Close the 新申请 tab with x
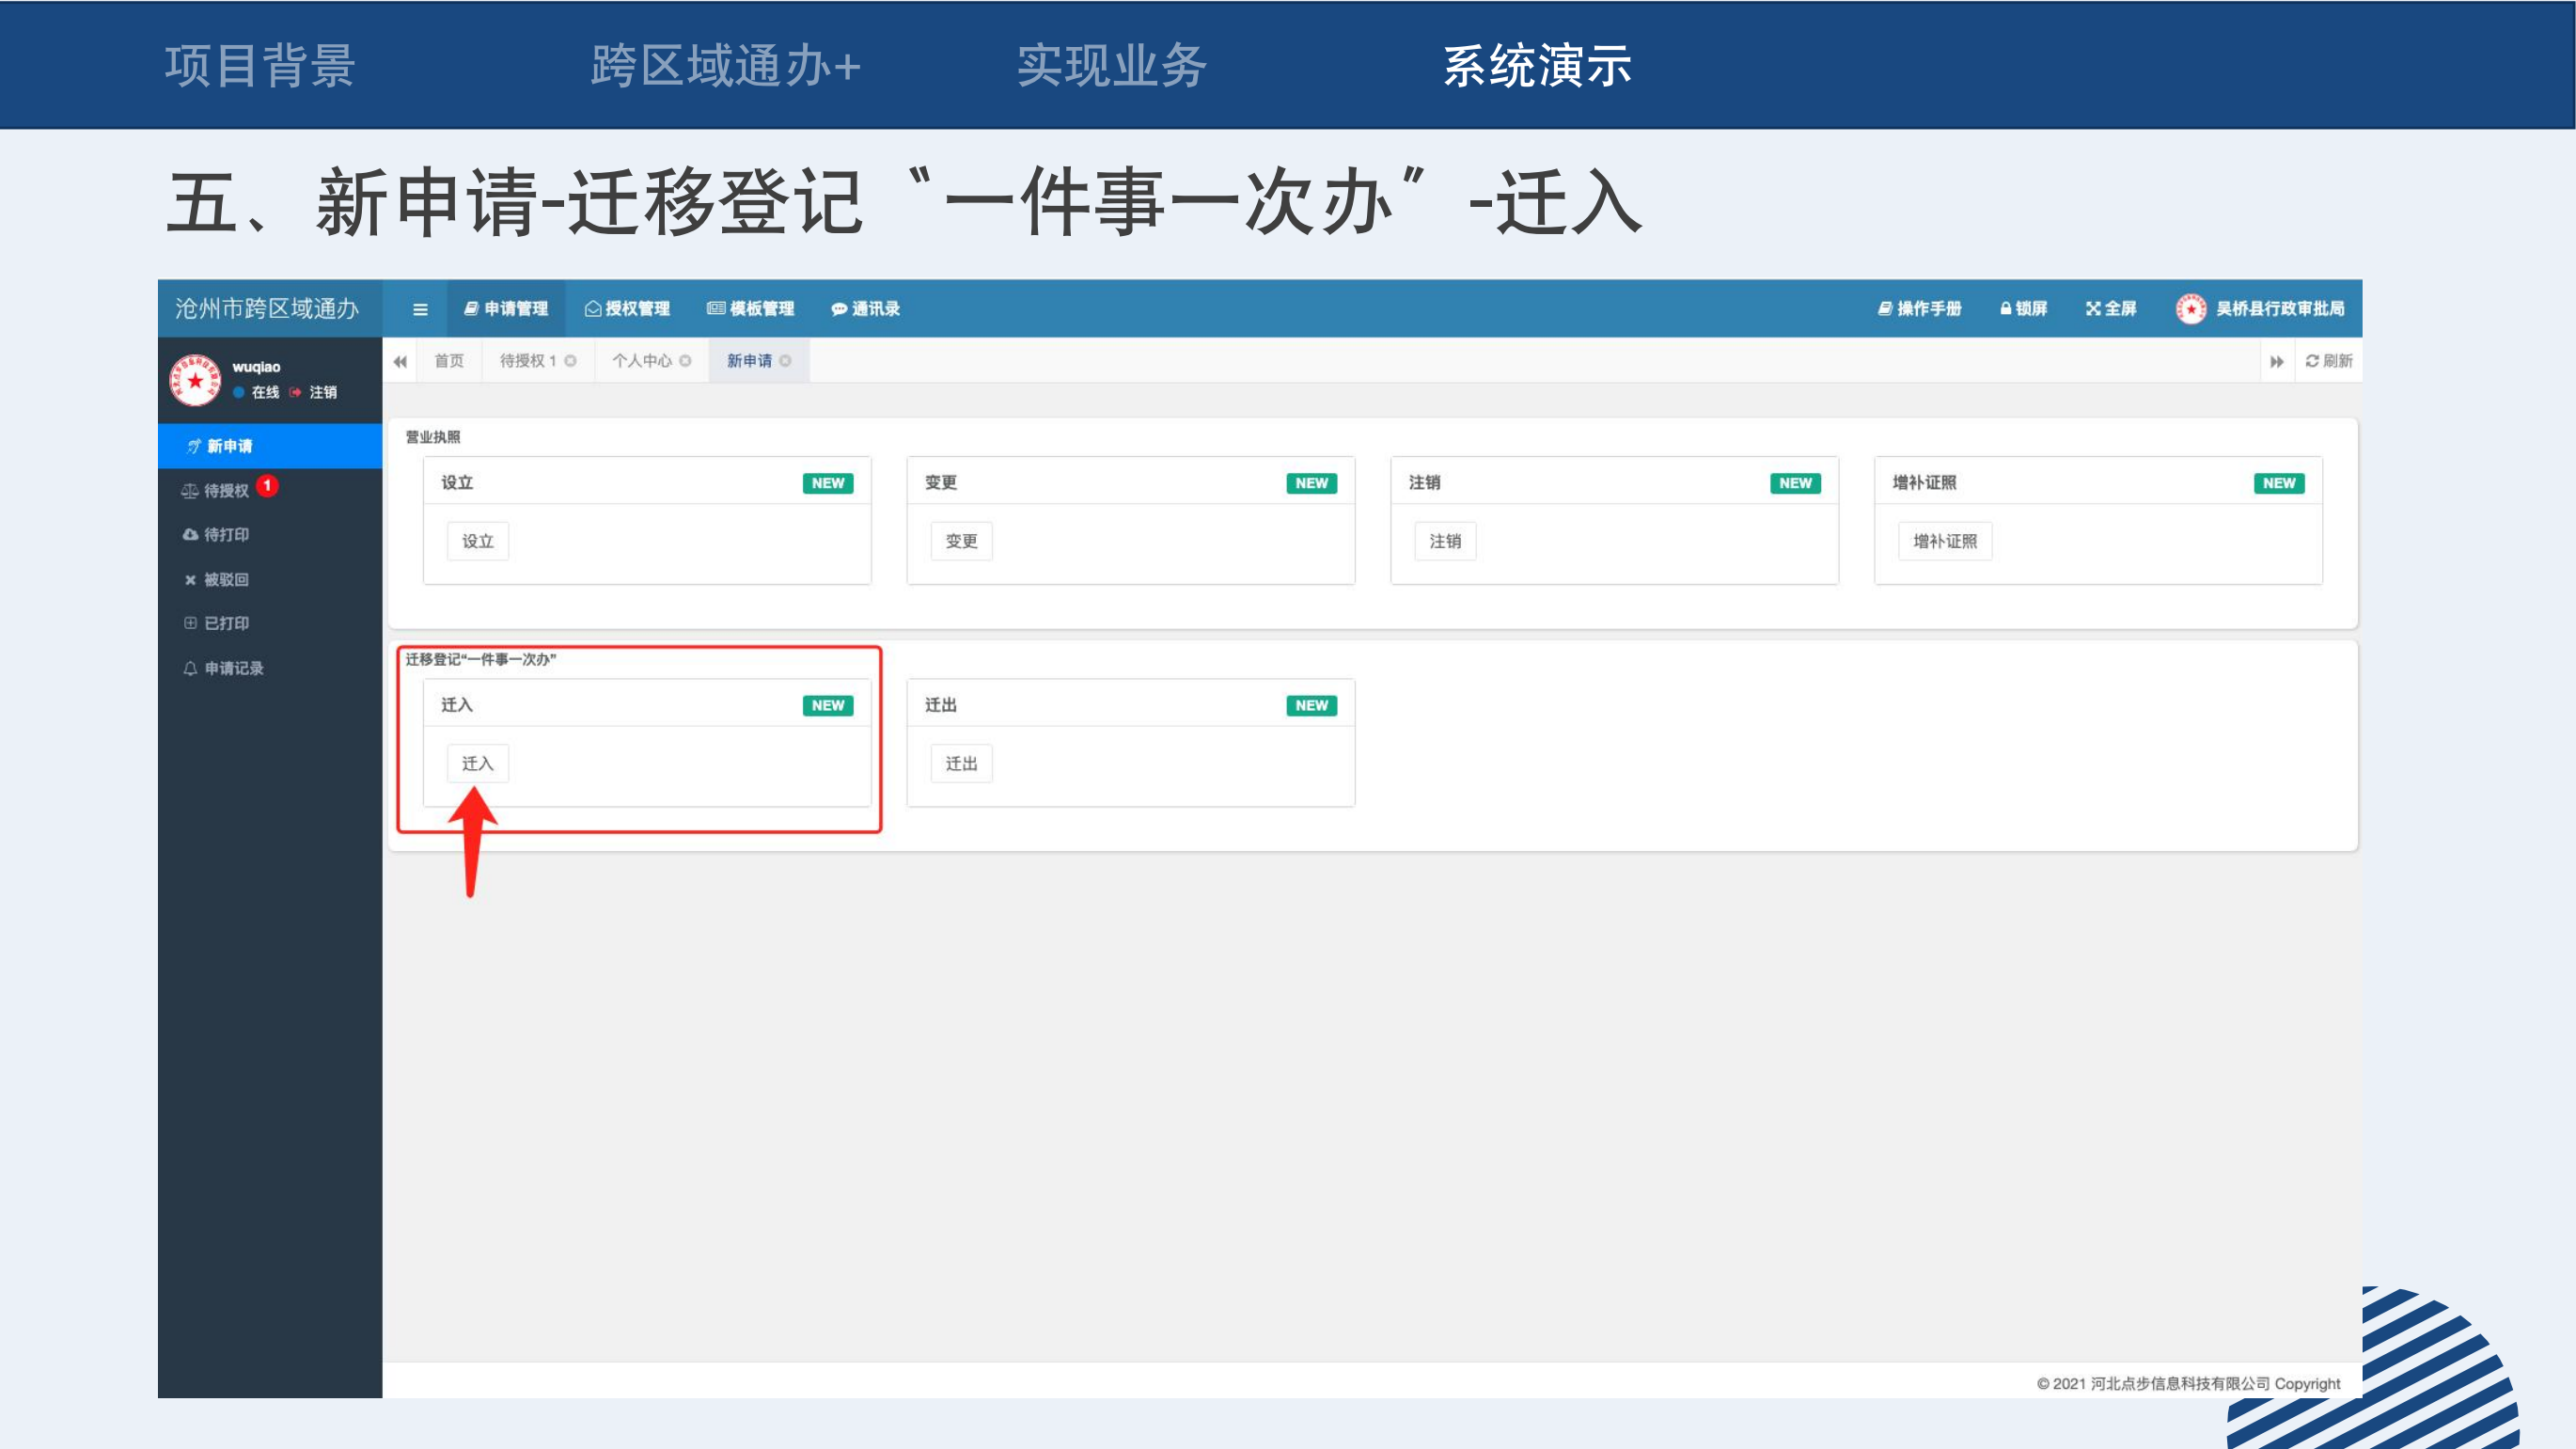Viewport: 2576px width, 1449px height. (786, 361)
